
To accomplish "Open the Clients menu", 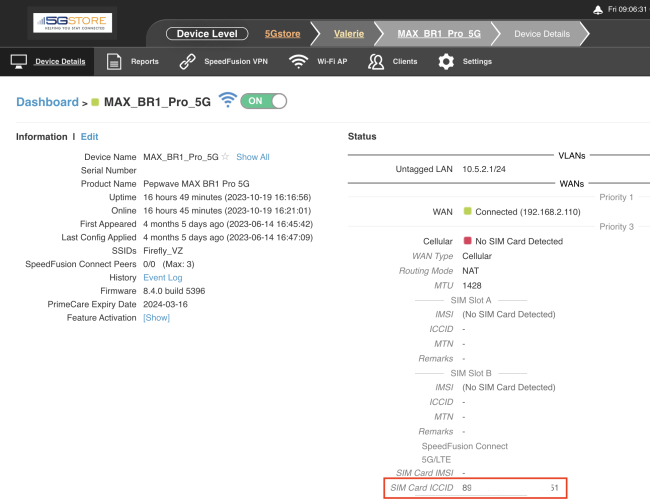I will pos(405,61).
